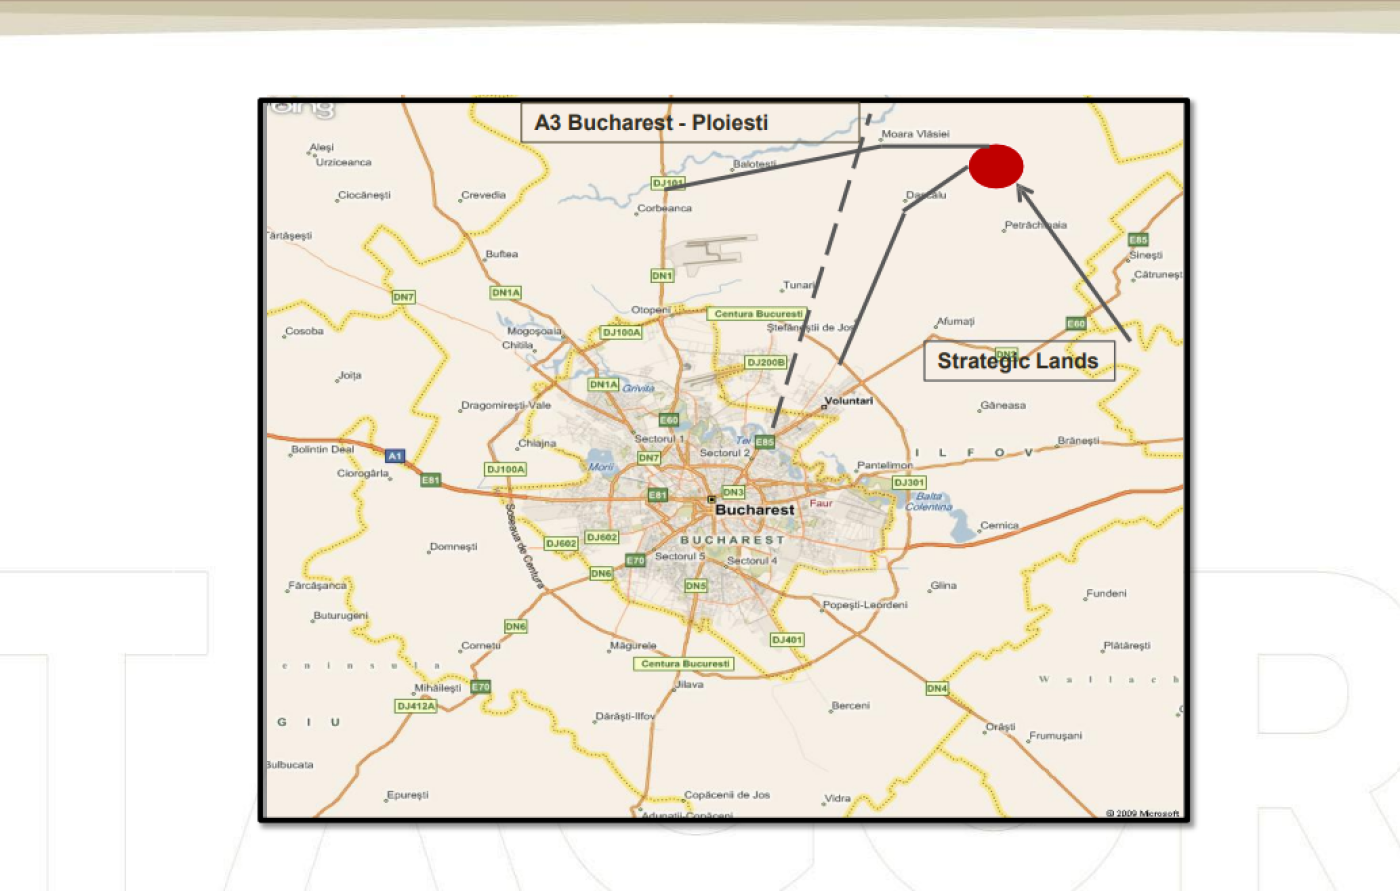This screenshot has height=891, width=1400.
Task: Click the Bucharest city center label
Action: (x=755, y=510)
